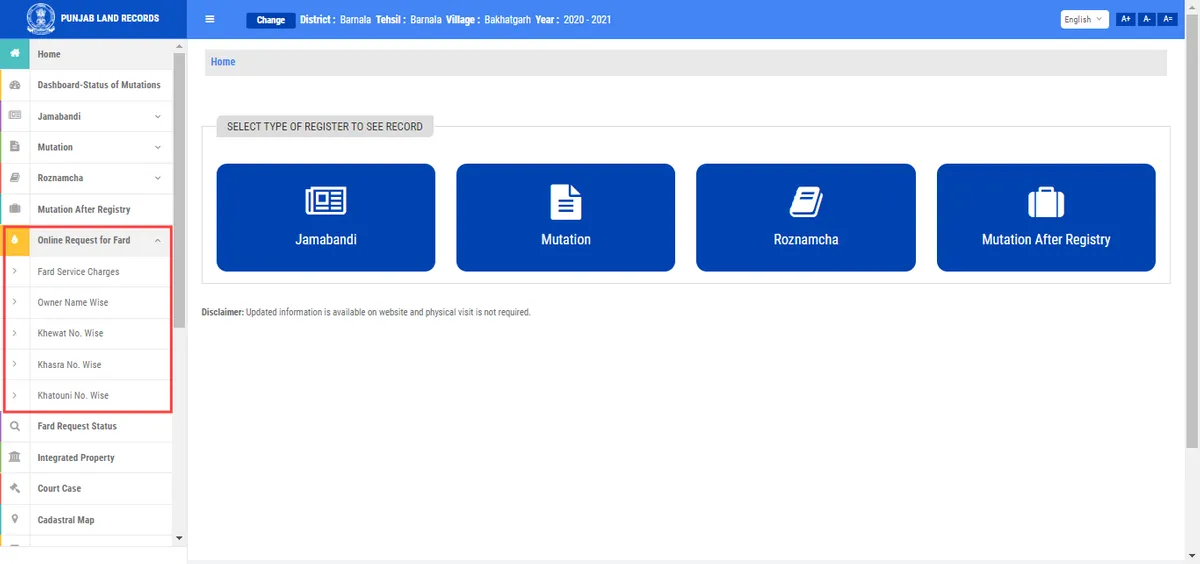
Task: Select Owner Name Wise menu item
Action: [73, 302]
